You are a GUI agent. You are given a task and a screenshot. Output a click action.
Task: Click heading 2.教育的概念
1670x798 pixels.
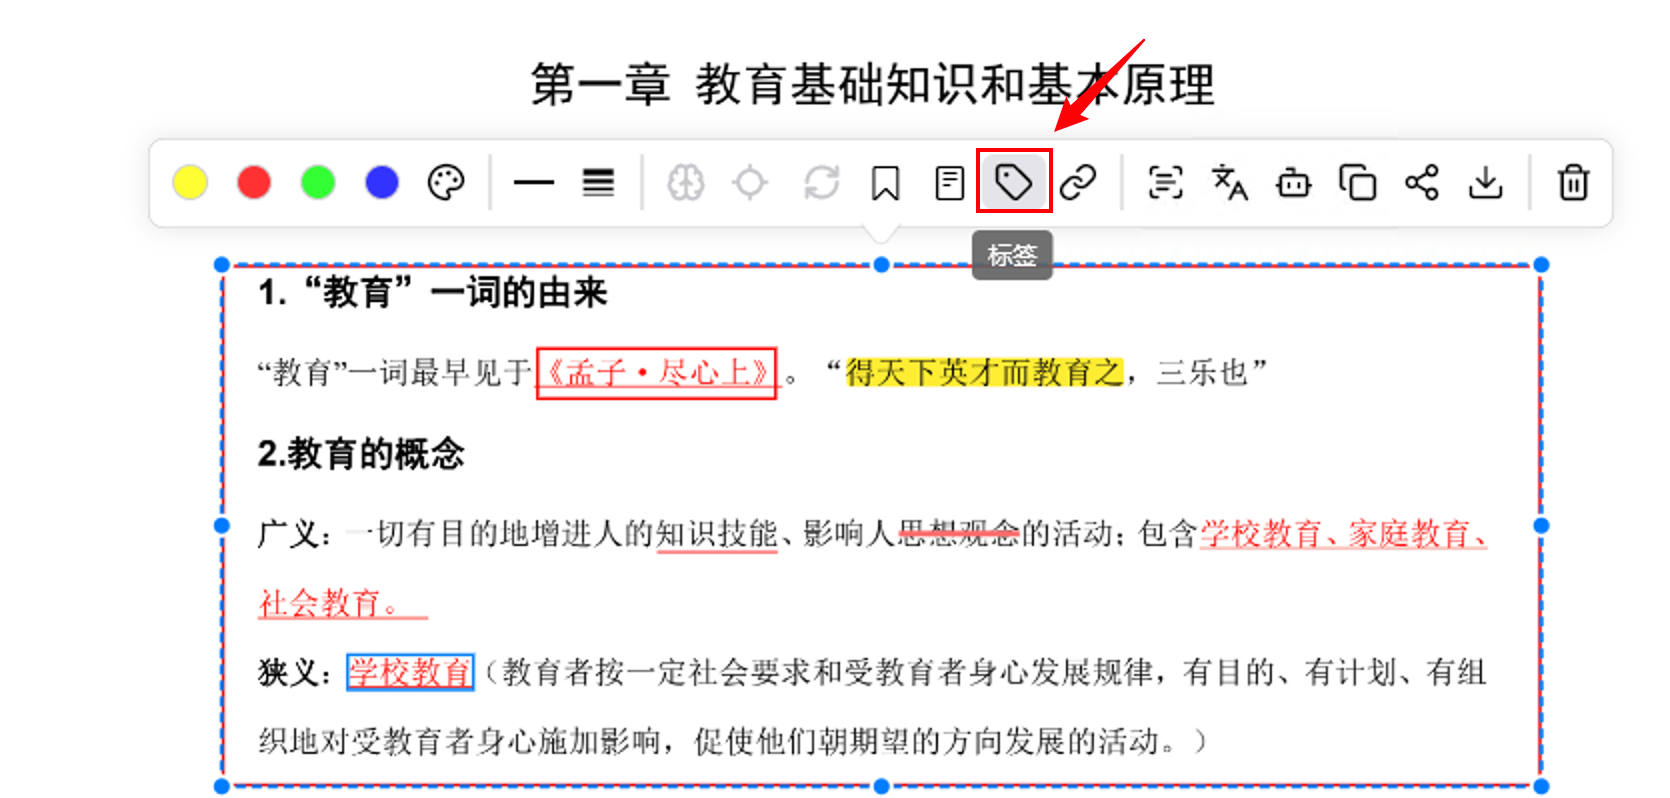361,454
